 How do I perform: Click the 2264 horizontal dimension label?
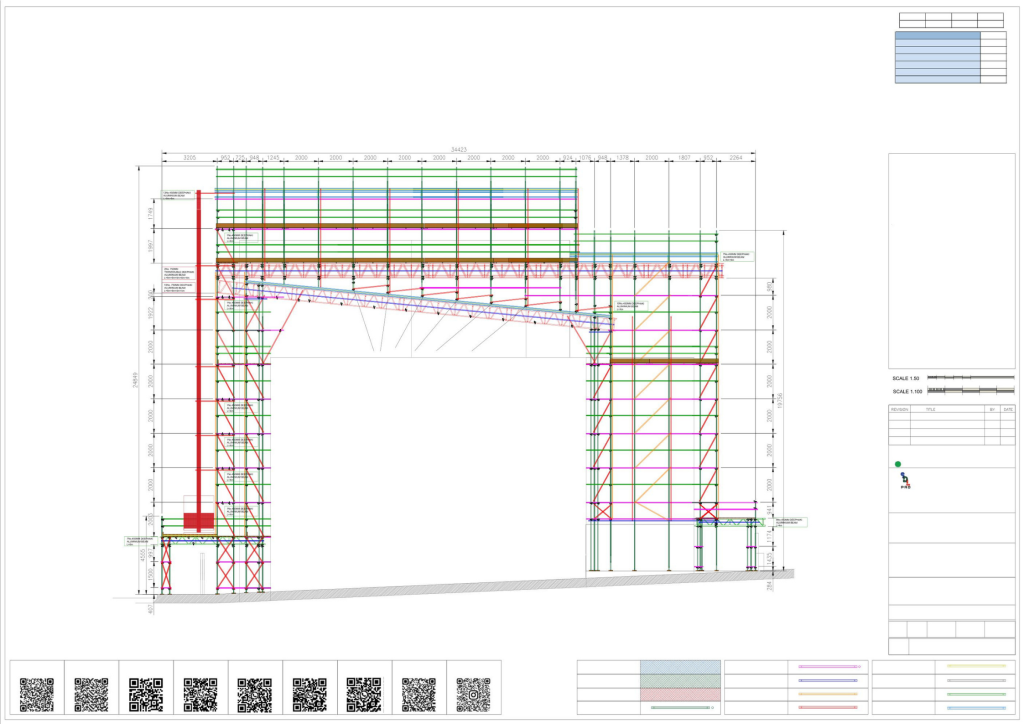[x=736, y=158]
